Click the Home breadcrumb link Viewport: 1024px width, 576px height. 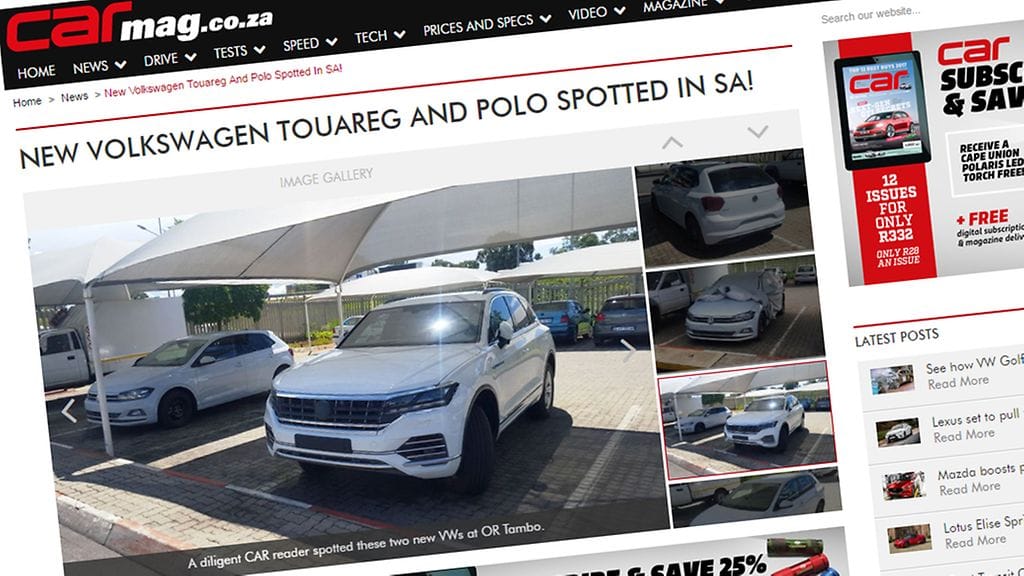pyautogui.click(x=27, y=102)
